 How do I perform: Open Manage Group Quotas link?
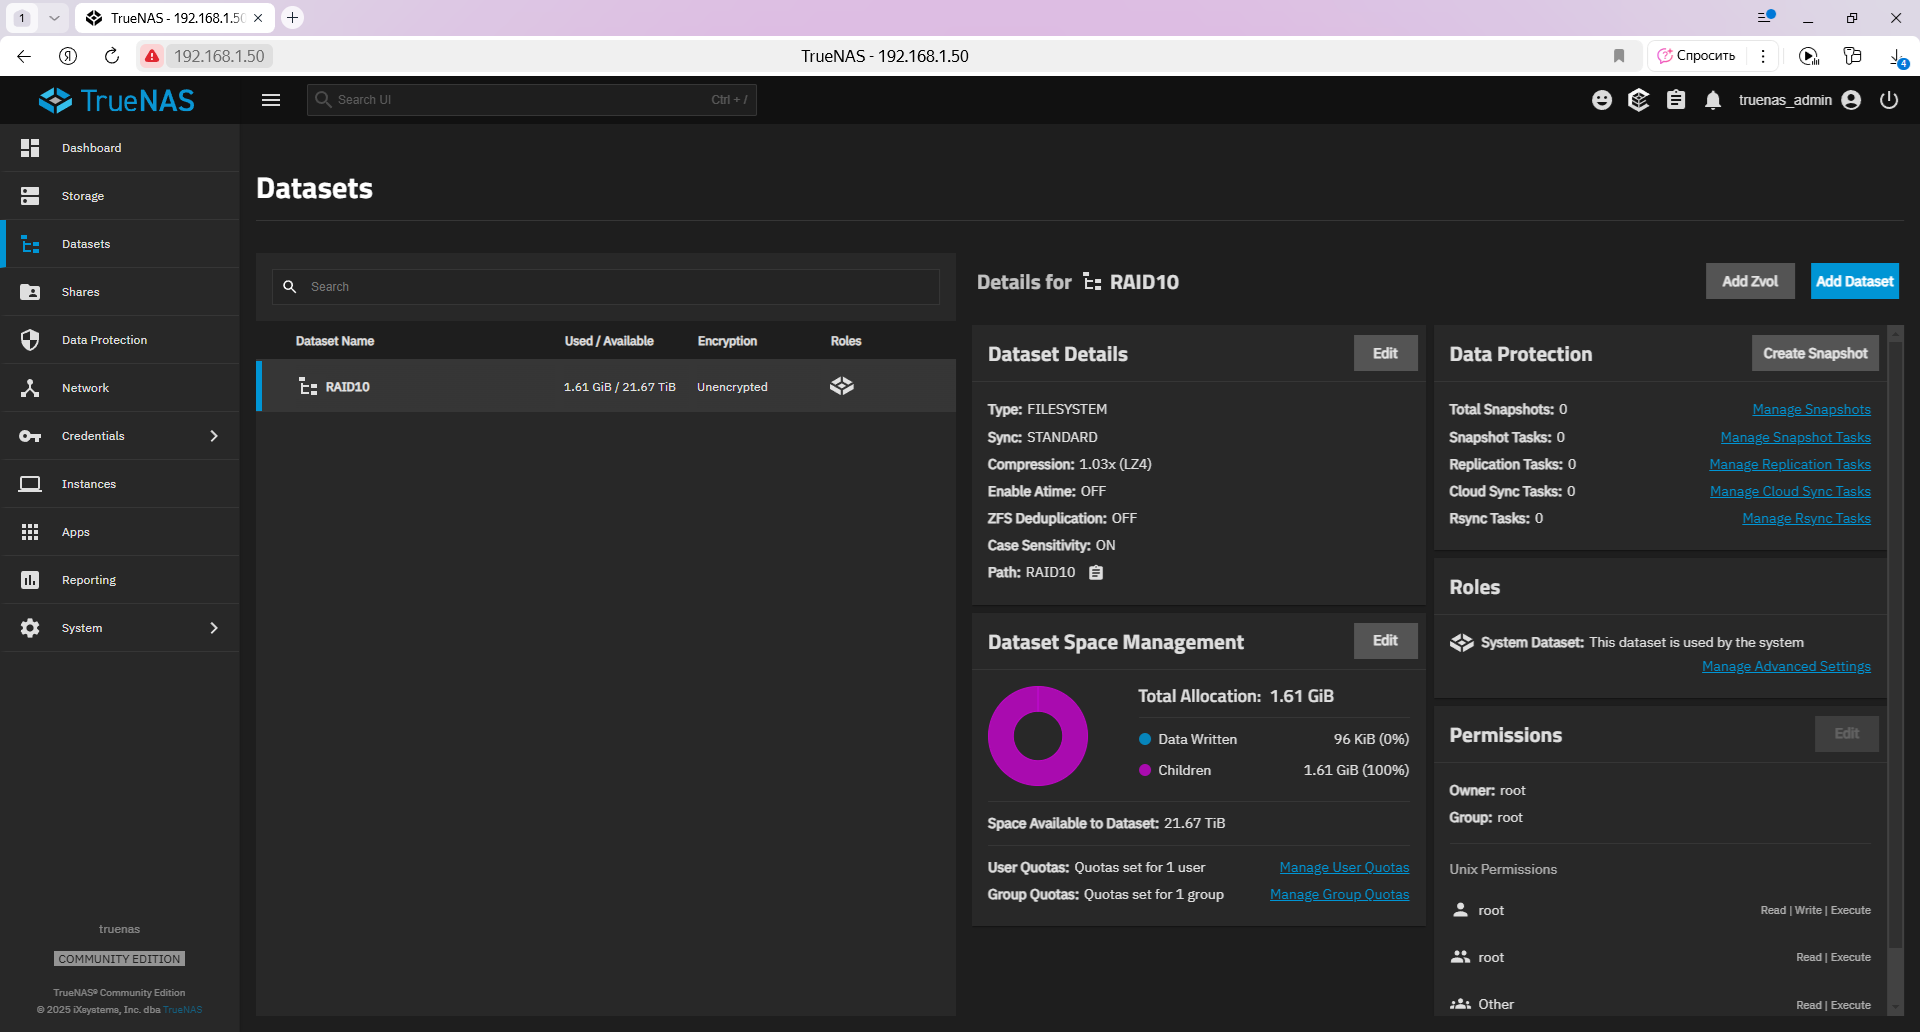[1339, 895]
